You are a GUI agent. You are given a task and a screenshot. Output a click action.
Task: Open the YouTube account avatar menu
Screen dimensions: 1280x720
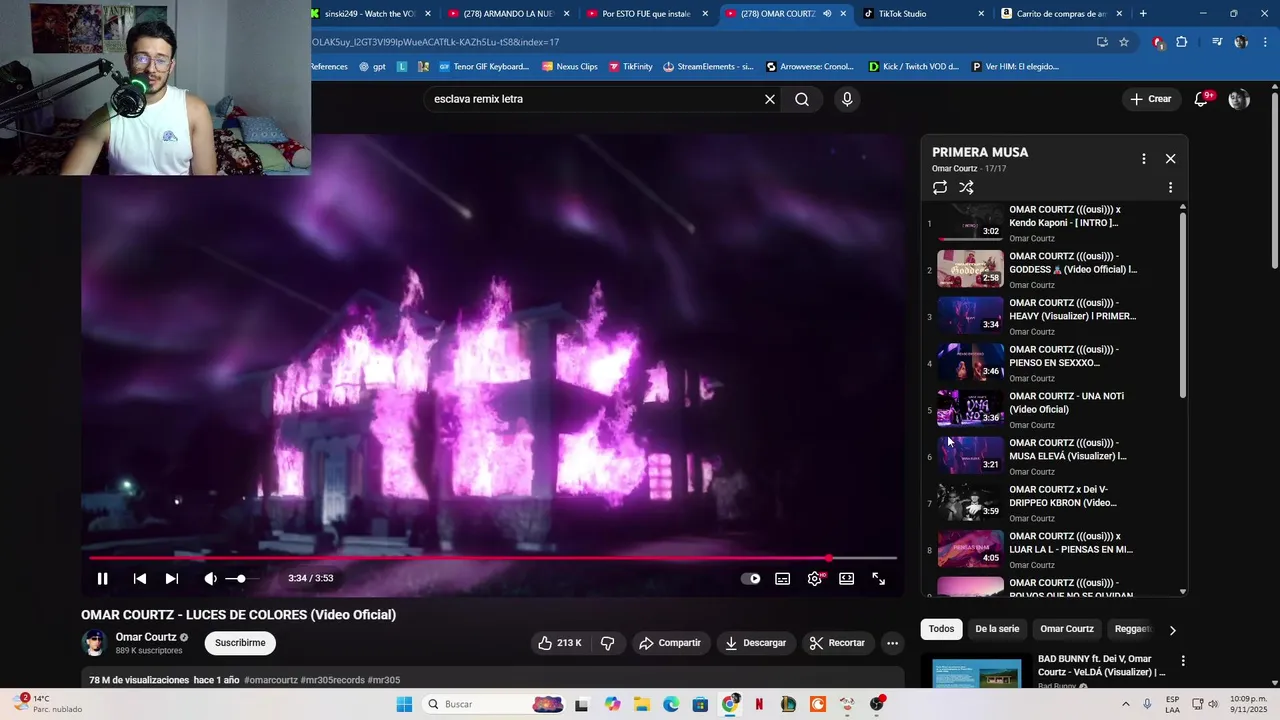(x=1239, y=99)
